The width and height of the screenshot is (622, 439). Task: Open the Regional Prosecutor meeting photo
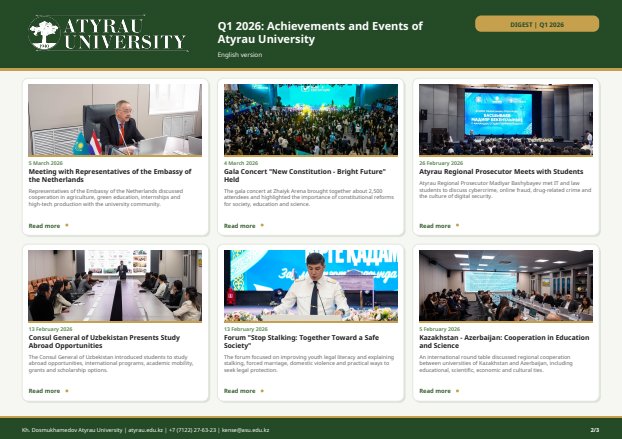[x=506, y=119]
